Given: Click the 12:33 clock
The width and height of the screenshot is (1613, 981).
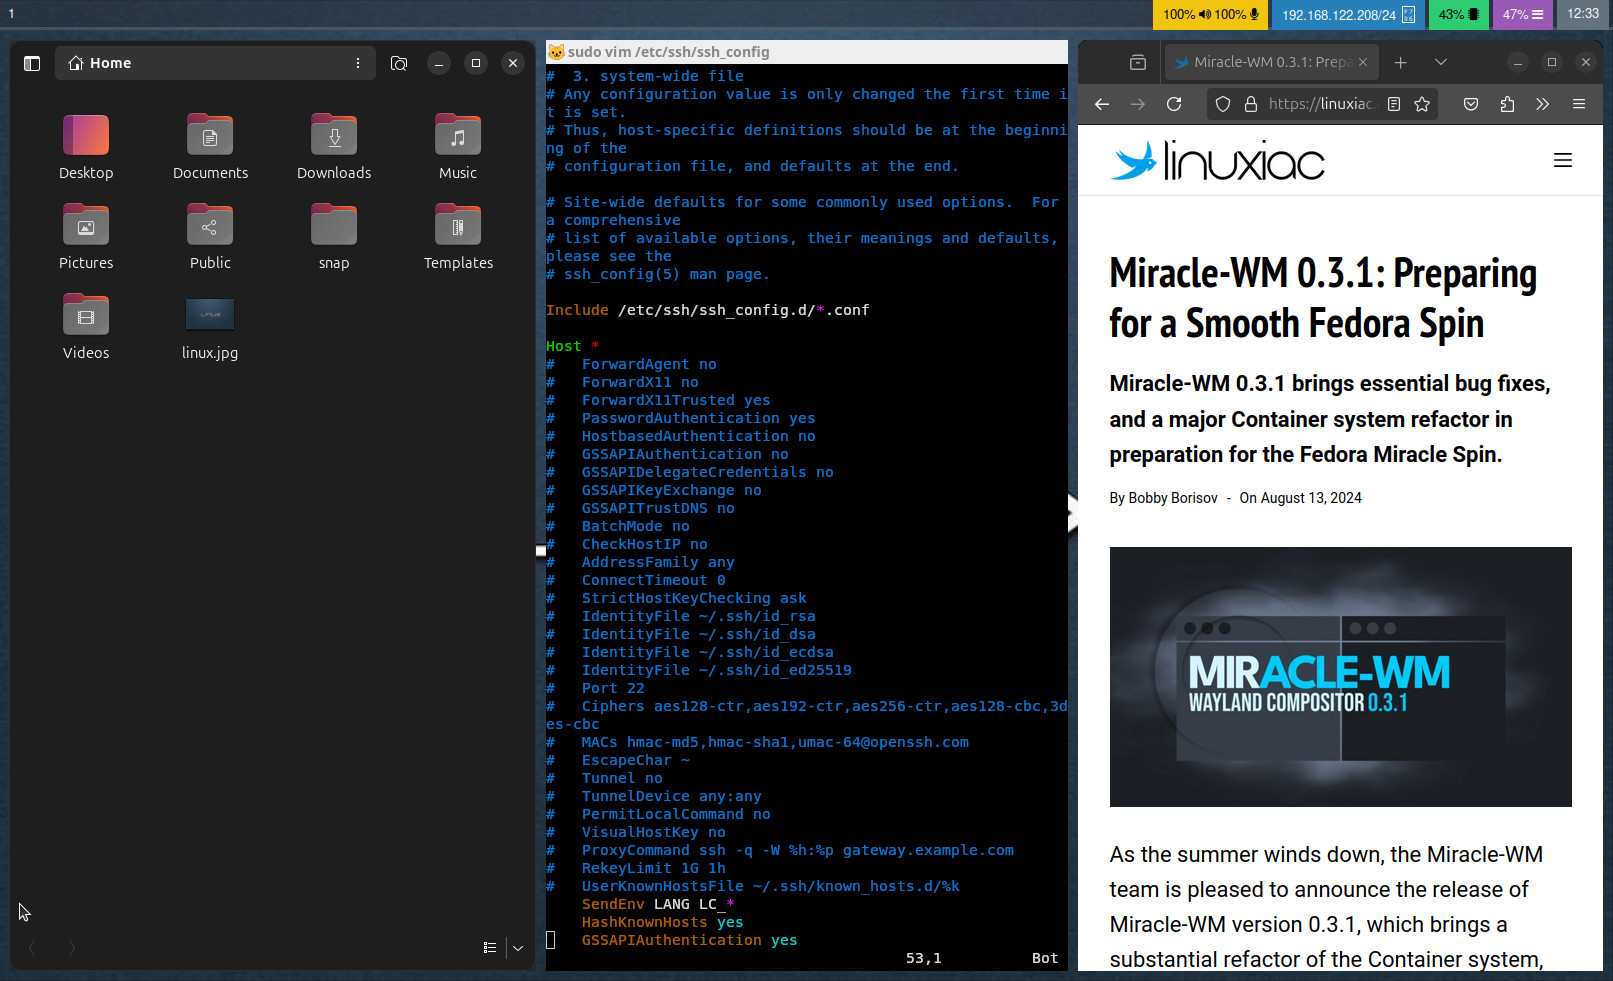Looking at the screenshot, I should tap(1583, 14).
